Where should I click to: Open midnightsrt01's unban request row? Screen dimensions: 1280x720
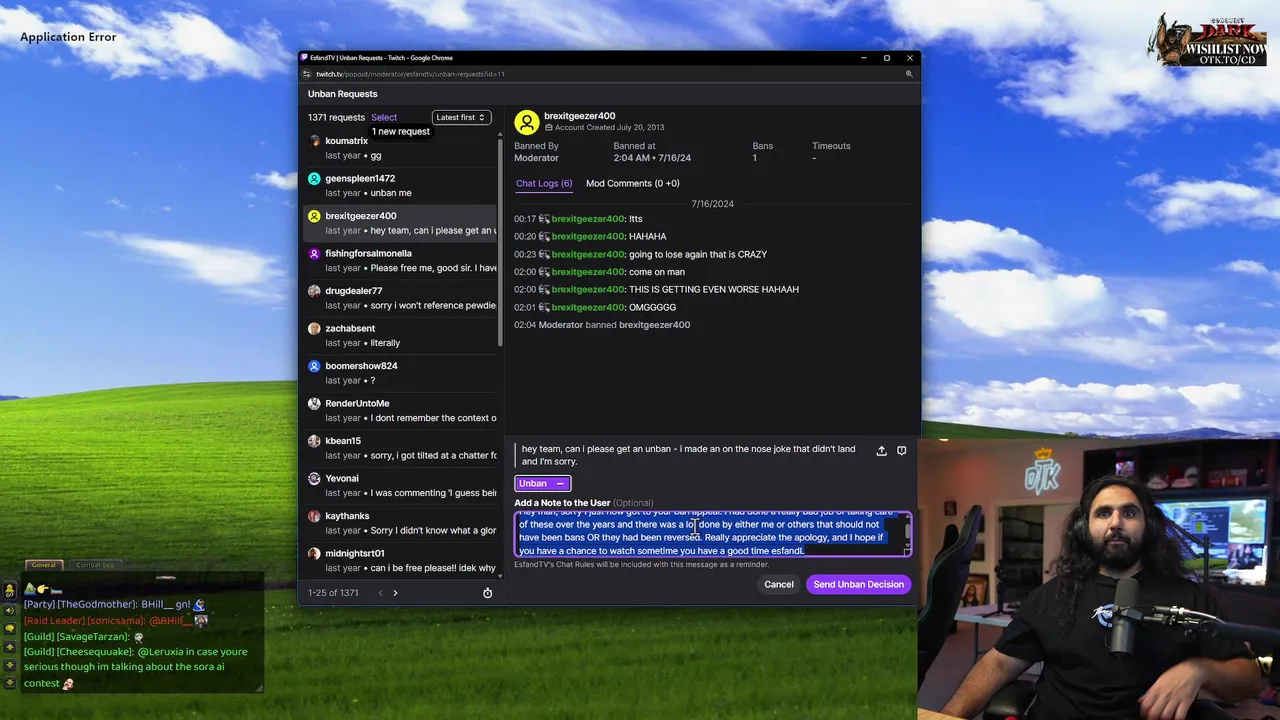point(400,560)
